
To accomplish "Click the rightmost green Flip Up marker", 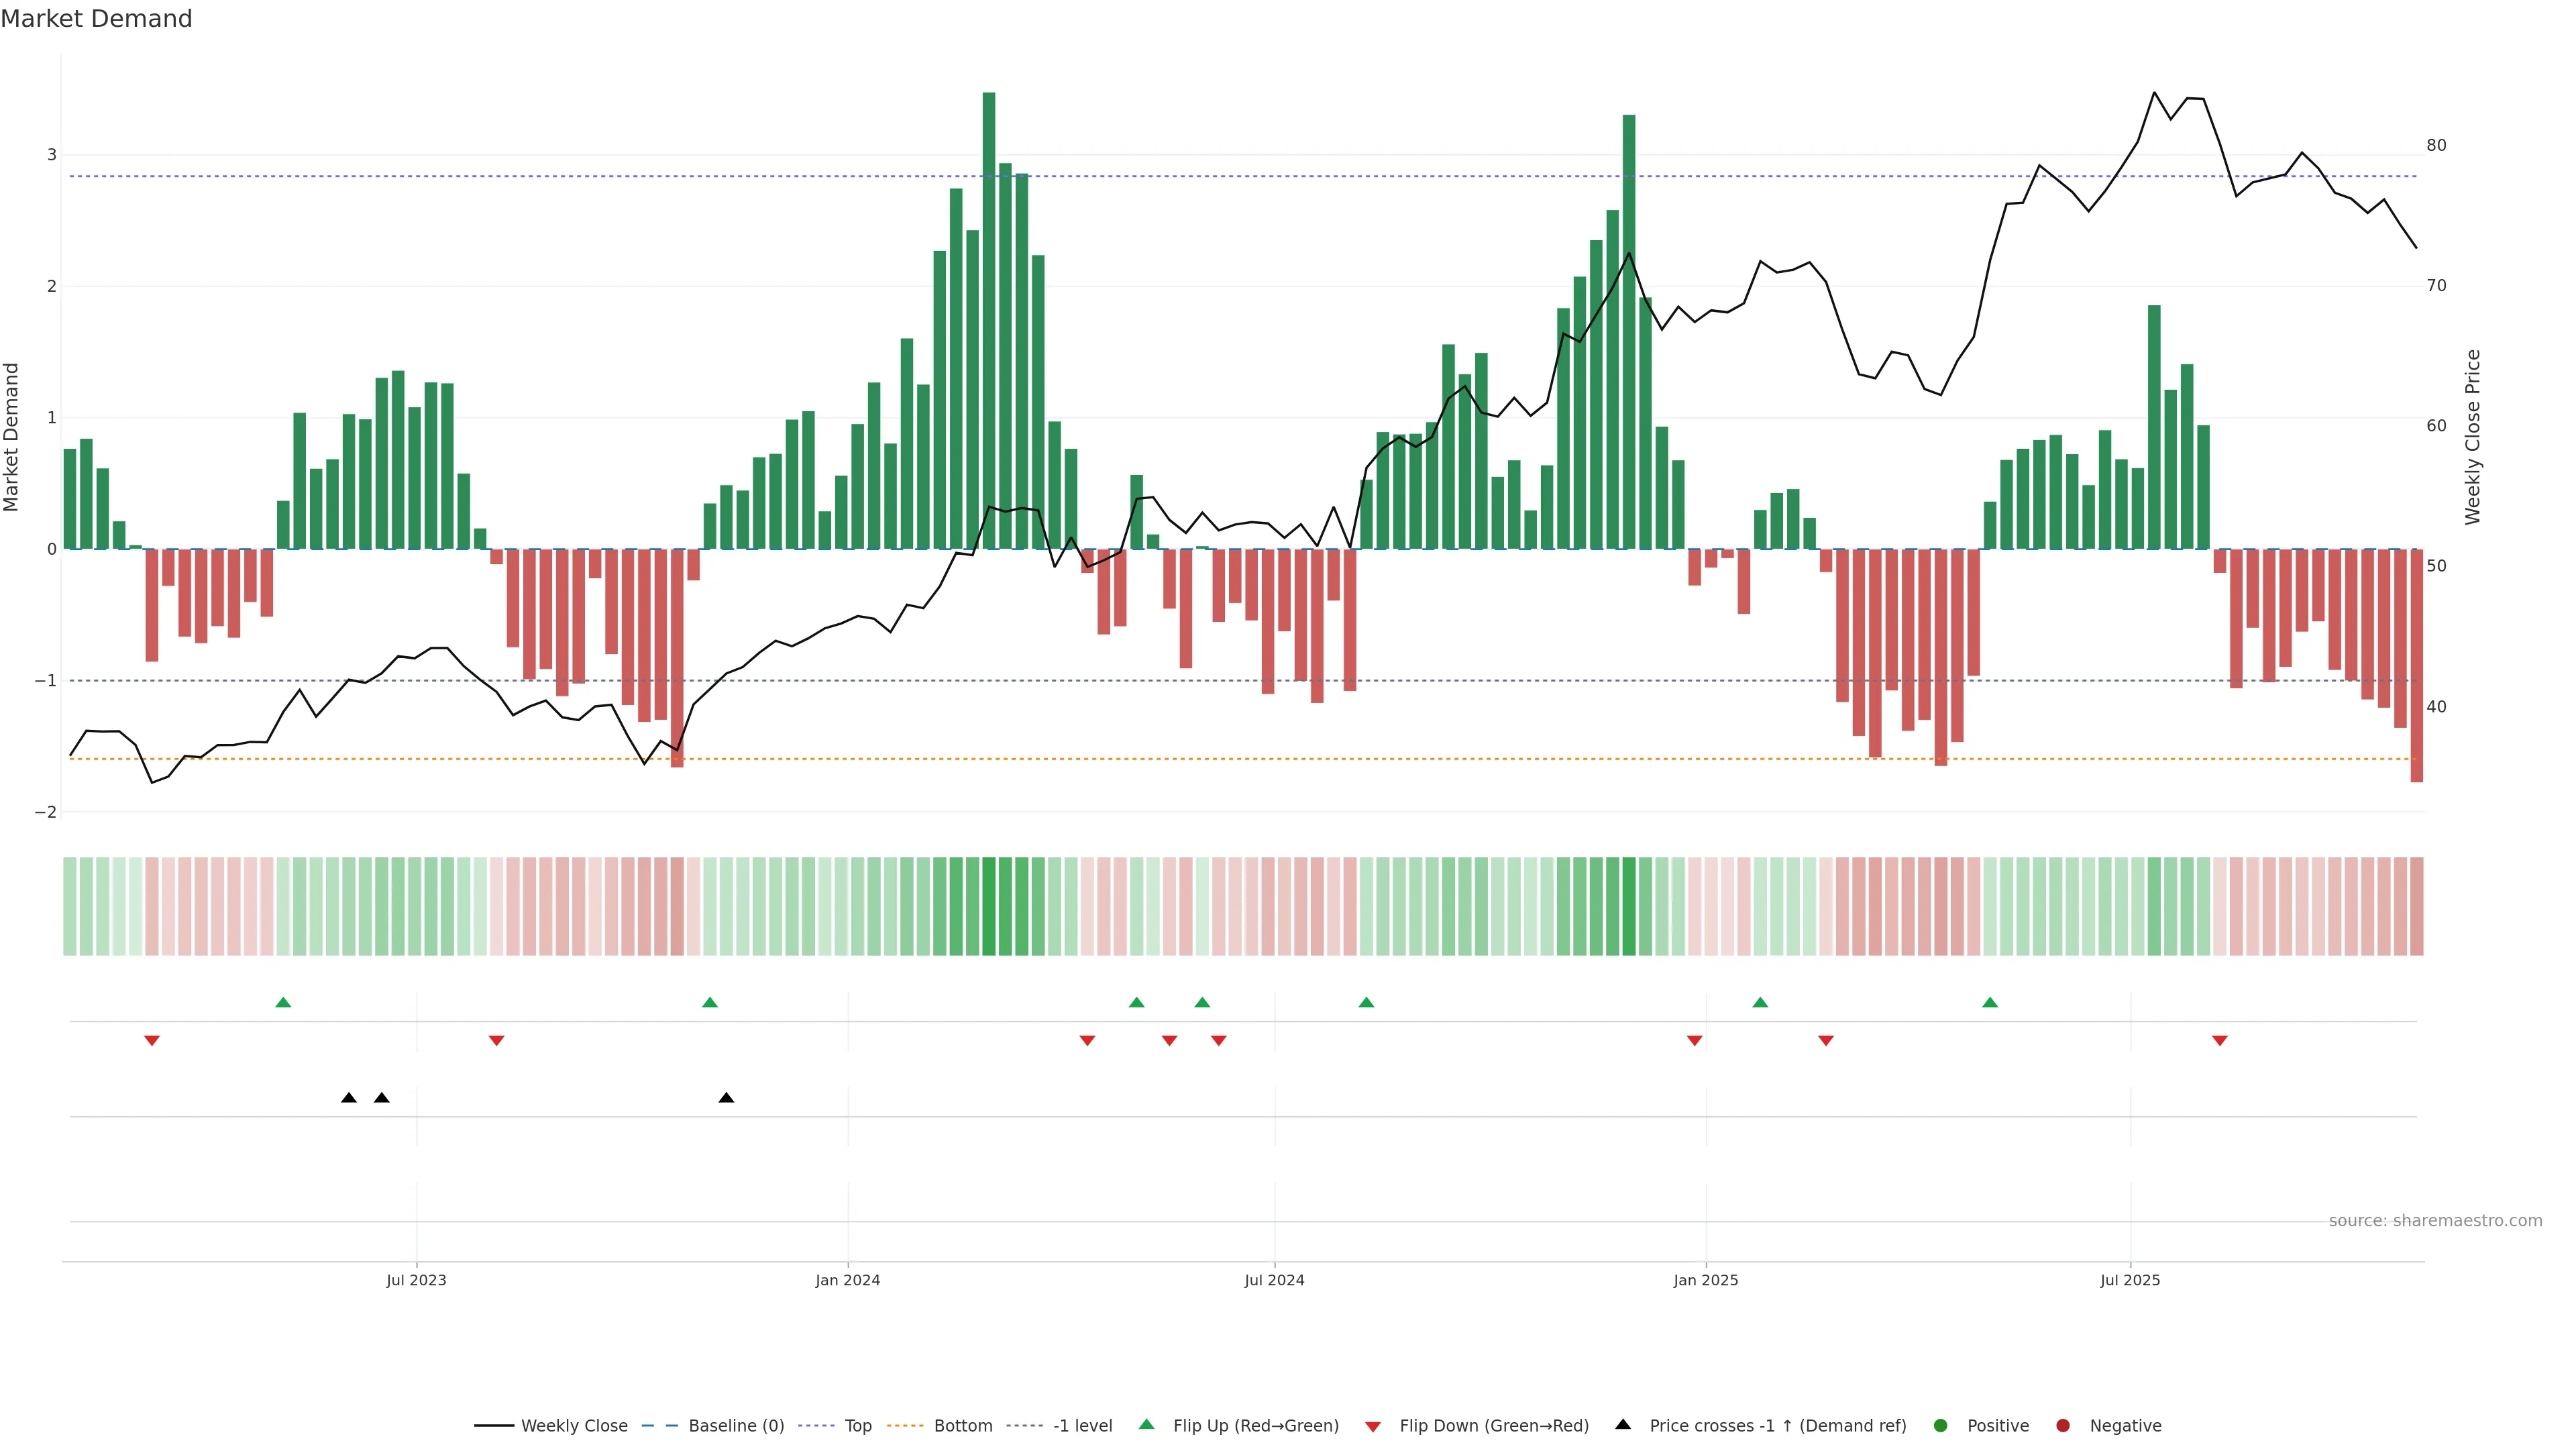I will [1990, 1002].
